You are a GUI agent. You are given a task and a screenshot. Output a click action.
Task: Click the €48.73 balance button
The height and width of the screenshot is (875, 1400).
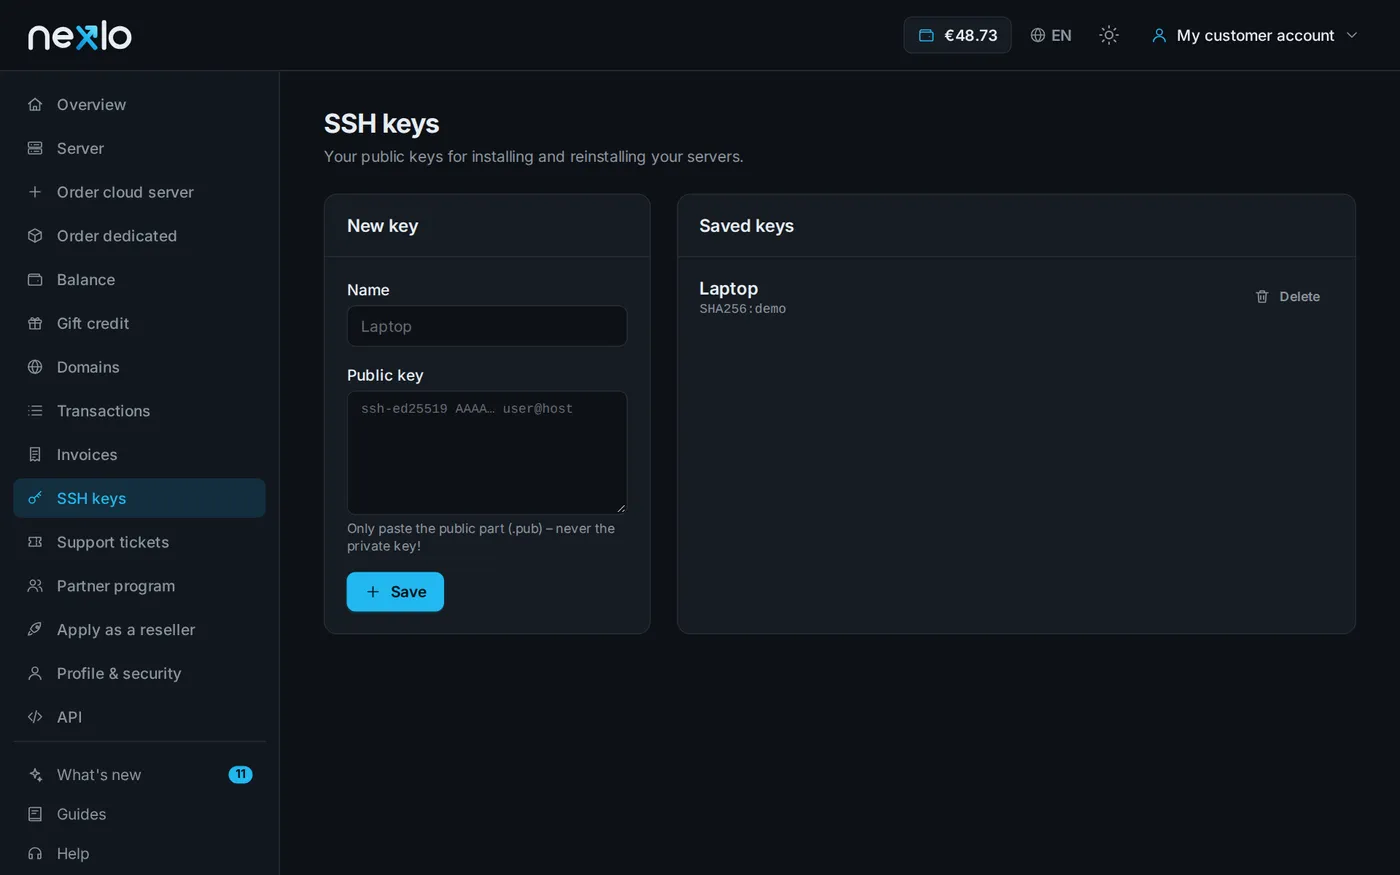point(957,35)
